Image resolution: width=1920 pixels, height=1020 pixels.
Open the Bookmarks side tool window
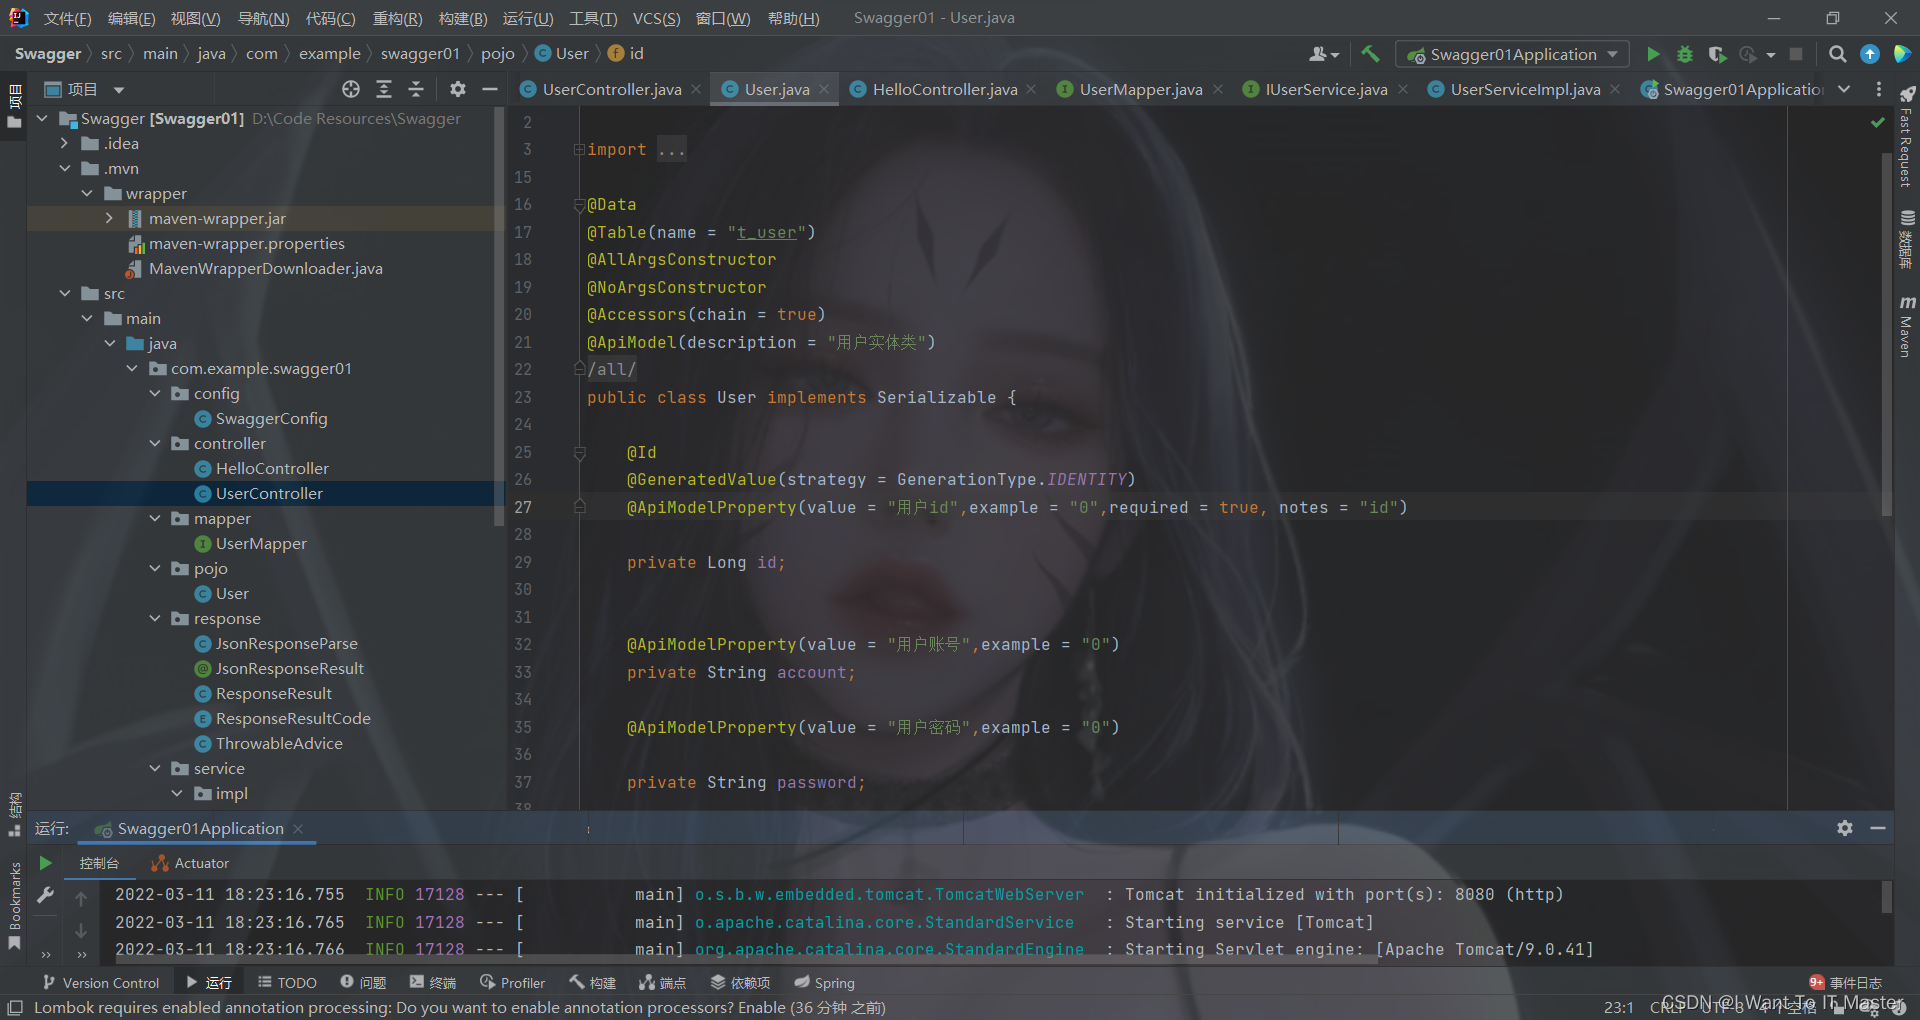click(14, 907)
